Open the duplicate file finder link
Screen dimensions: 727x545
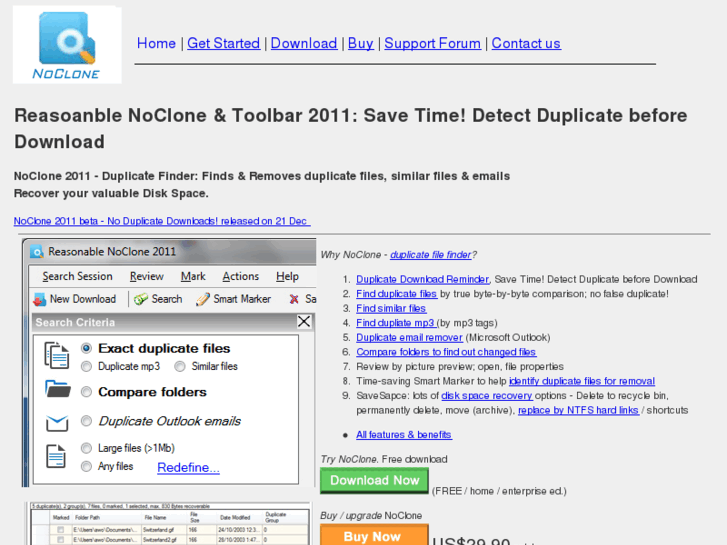pos(431,255)
